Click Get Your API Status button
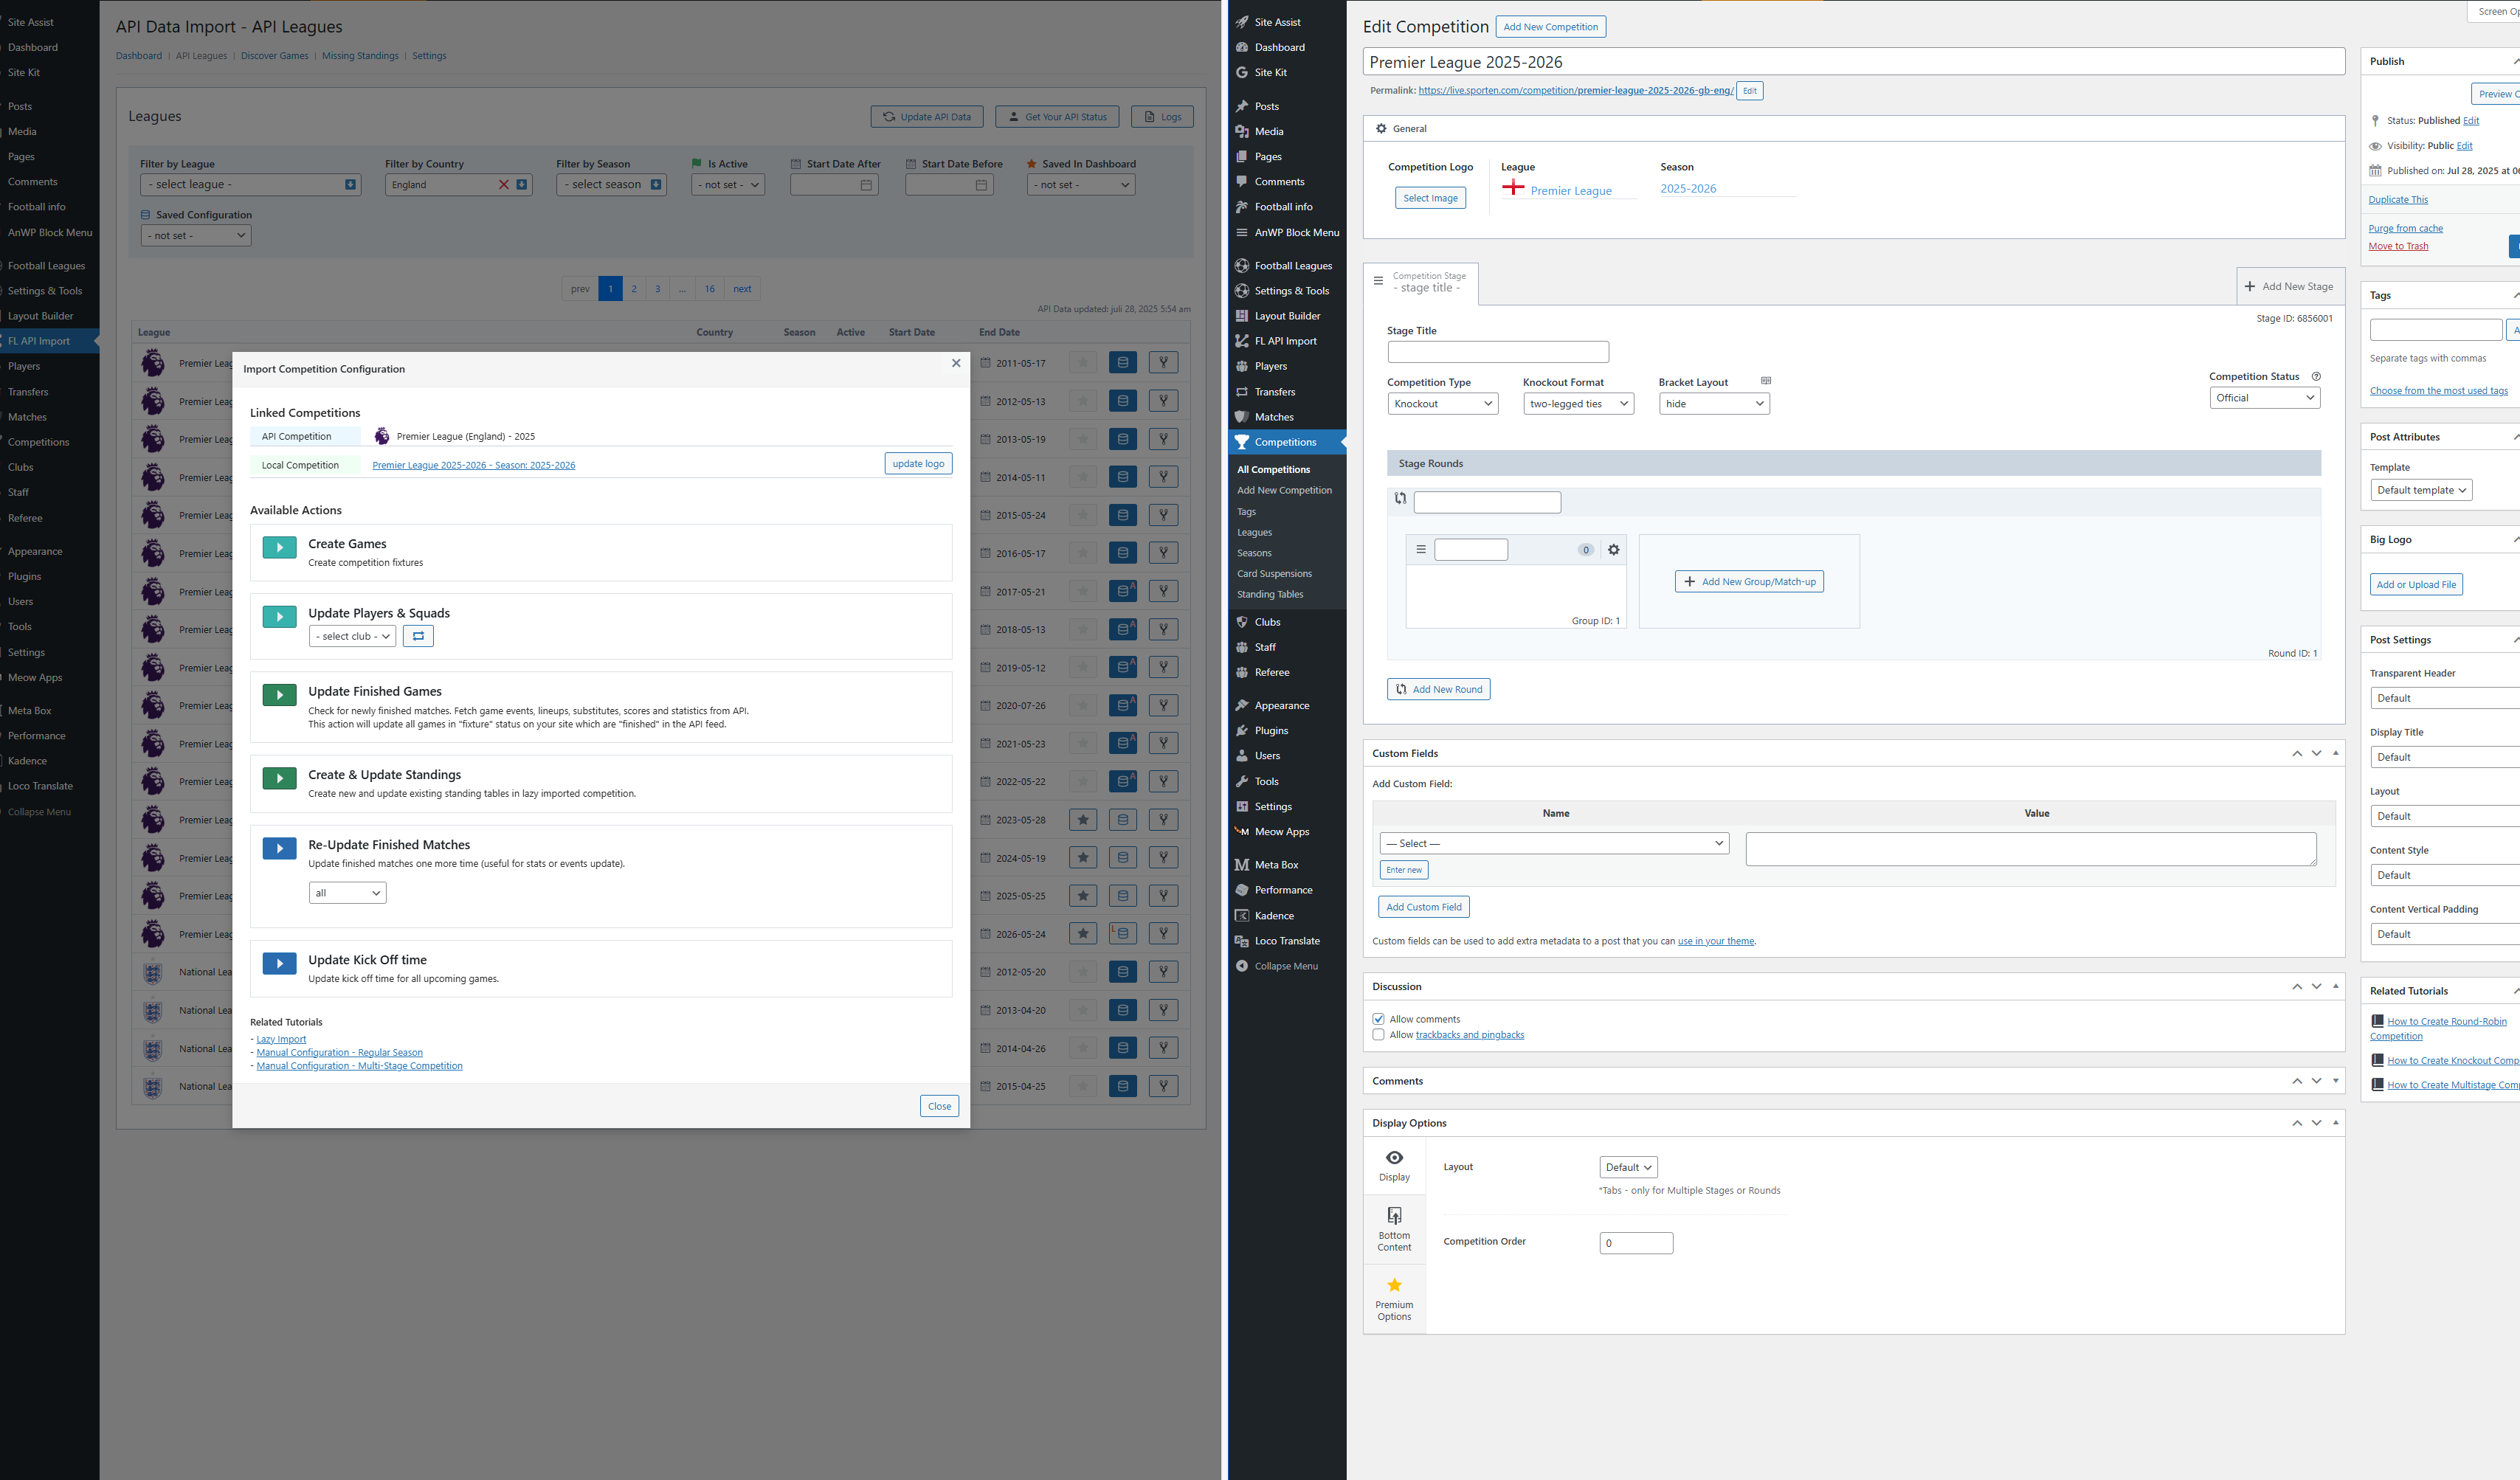Viewport: 2520px width, 1480px height. [1057, 117]
